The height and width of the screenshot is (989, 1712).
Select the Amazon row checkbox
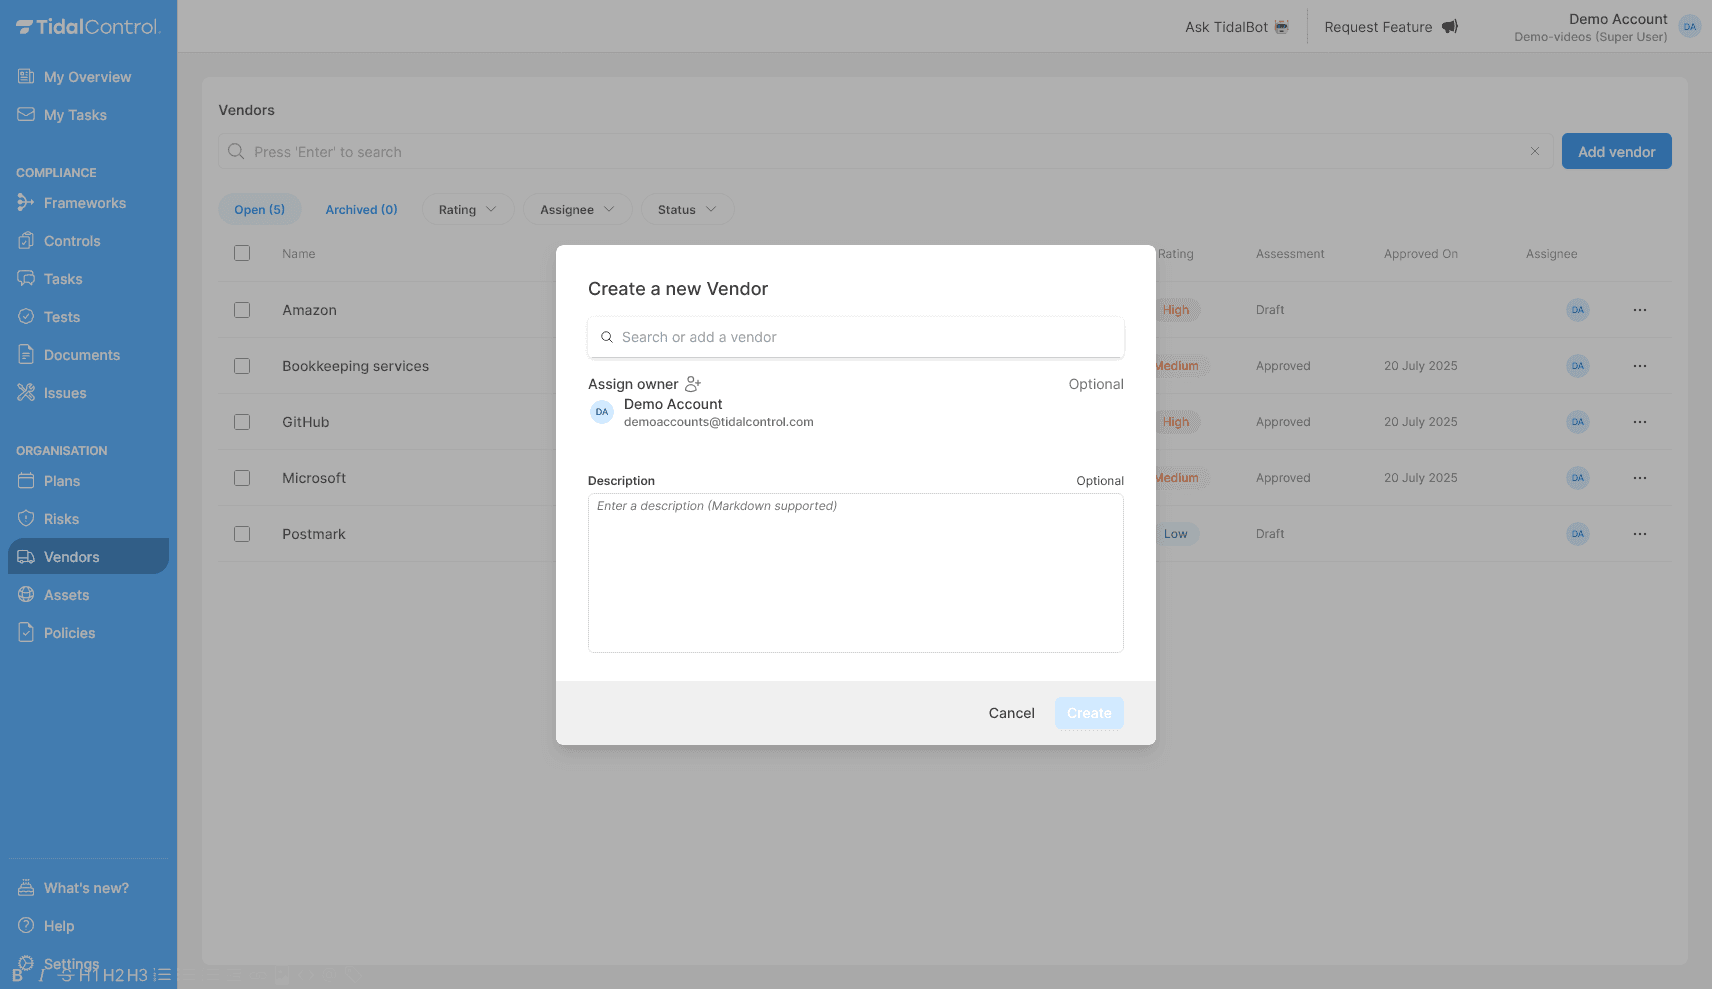tap(242, 310)
